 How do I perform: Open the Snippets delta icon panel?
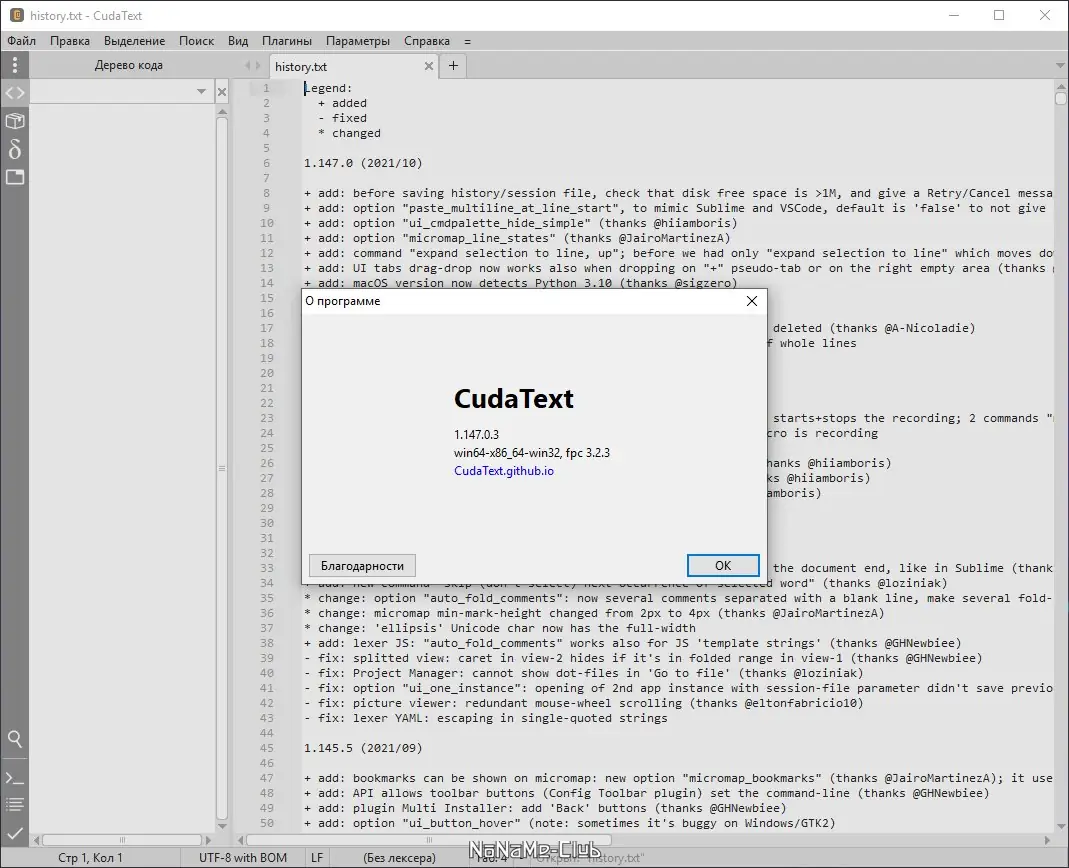click(14, 149)
